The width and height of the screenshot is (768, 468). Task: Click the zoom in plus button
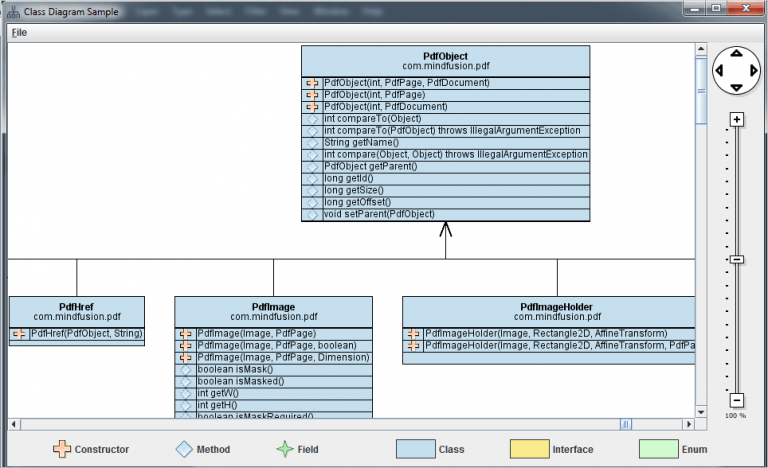pyautogui.click(x=737, y=120)
